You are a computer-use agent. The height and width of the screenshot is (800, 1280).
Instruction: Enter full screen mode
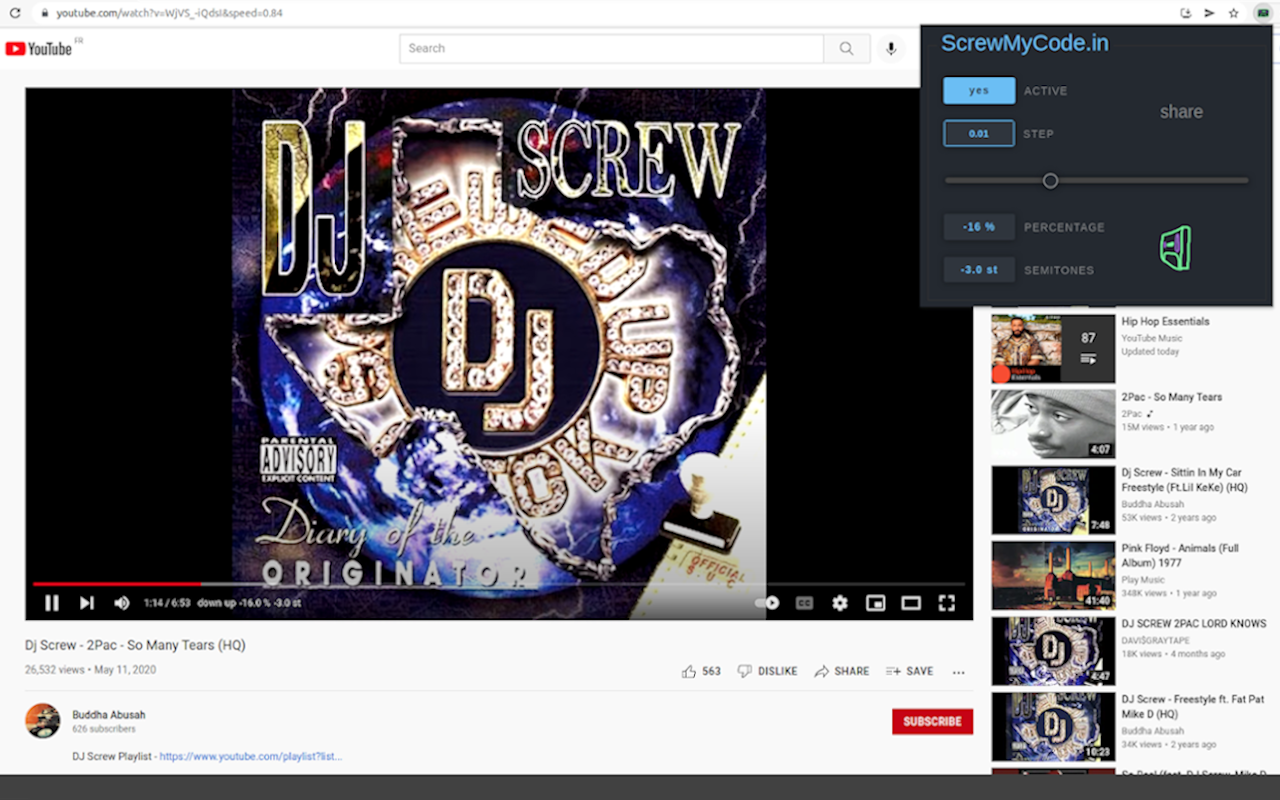pyautogui.click(x=946, y=603)
